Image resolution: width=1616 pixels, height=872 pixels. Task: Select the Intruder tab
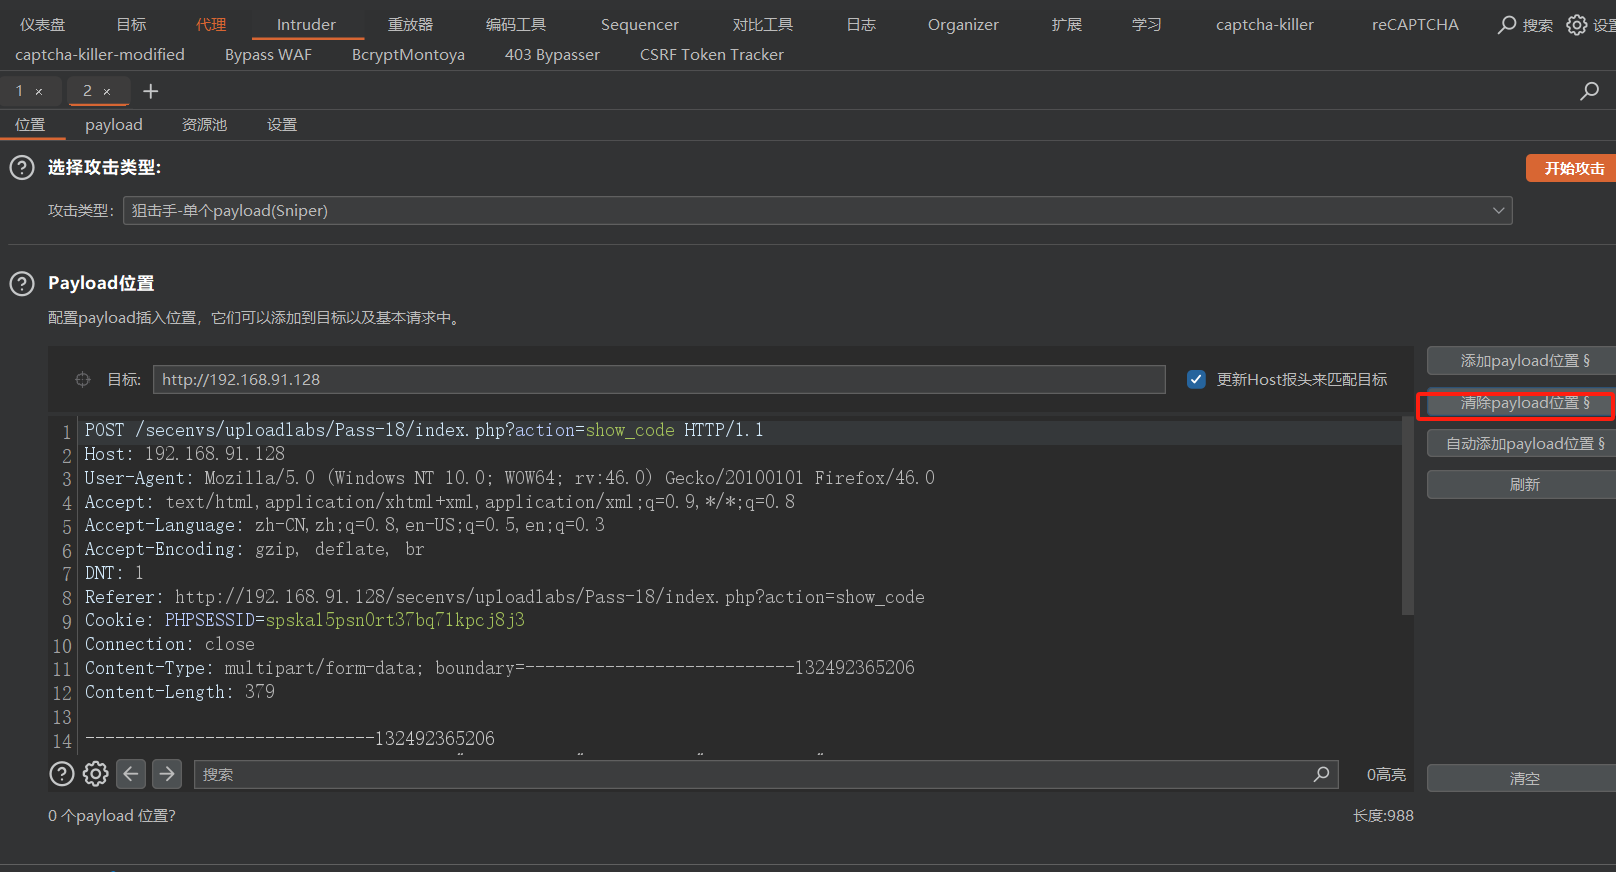click(x=306, y=24)
